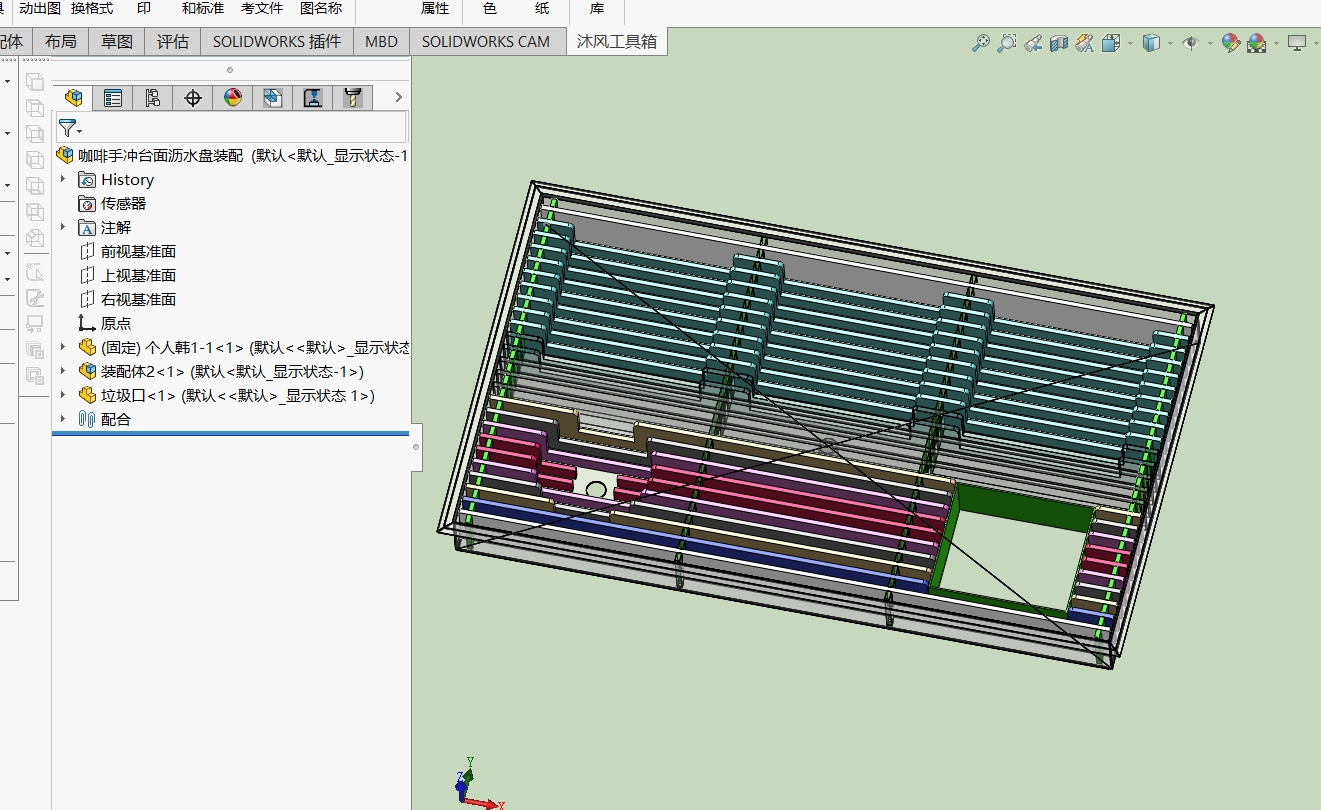Collapse the FeatureManager panel with its edge handle
Screen dimensions: 1321x810
click(x=416, y=447)
